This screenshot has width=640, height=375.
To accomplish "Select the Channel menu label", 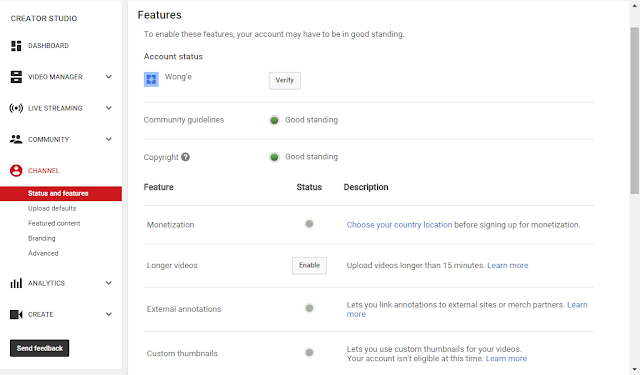I will pyautogui.click(x=43, y=171).
